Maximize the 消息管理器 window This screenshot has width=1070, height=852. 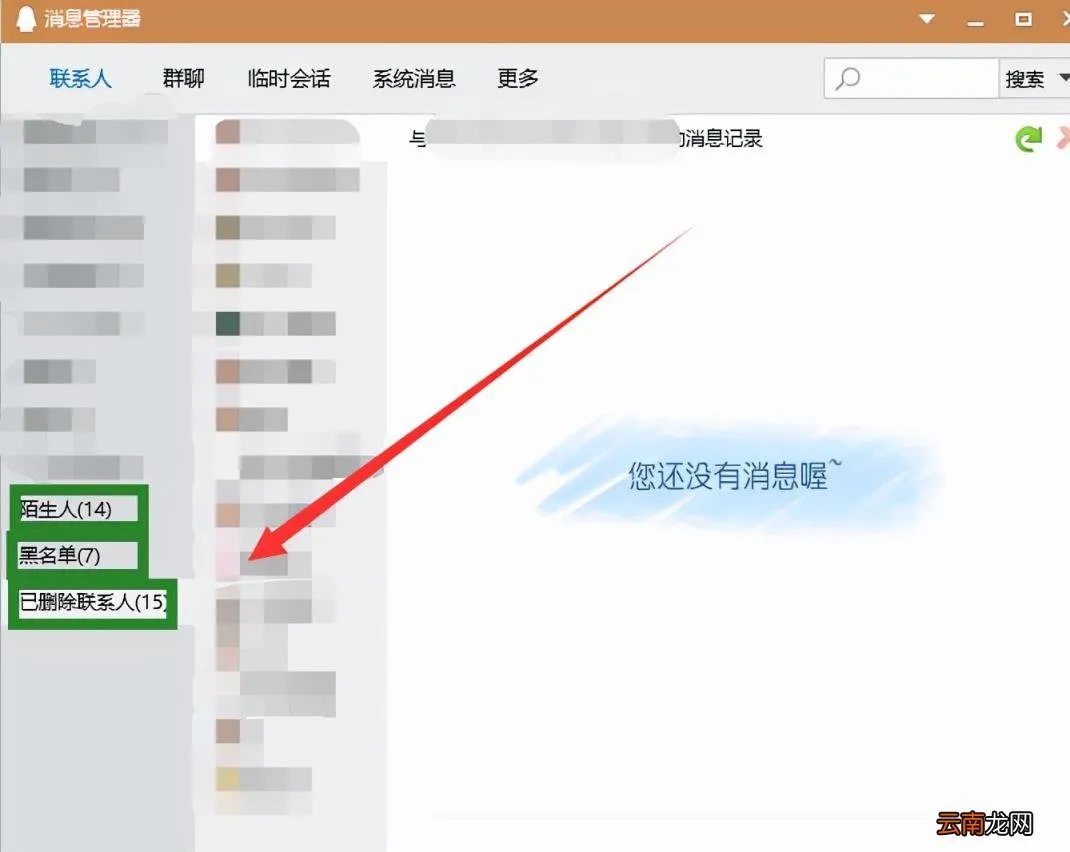[1023, 19]
